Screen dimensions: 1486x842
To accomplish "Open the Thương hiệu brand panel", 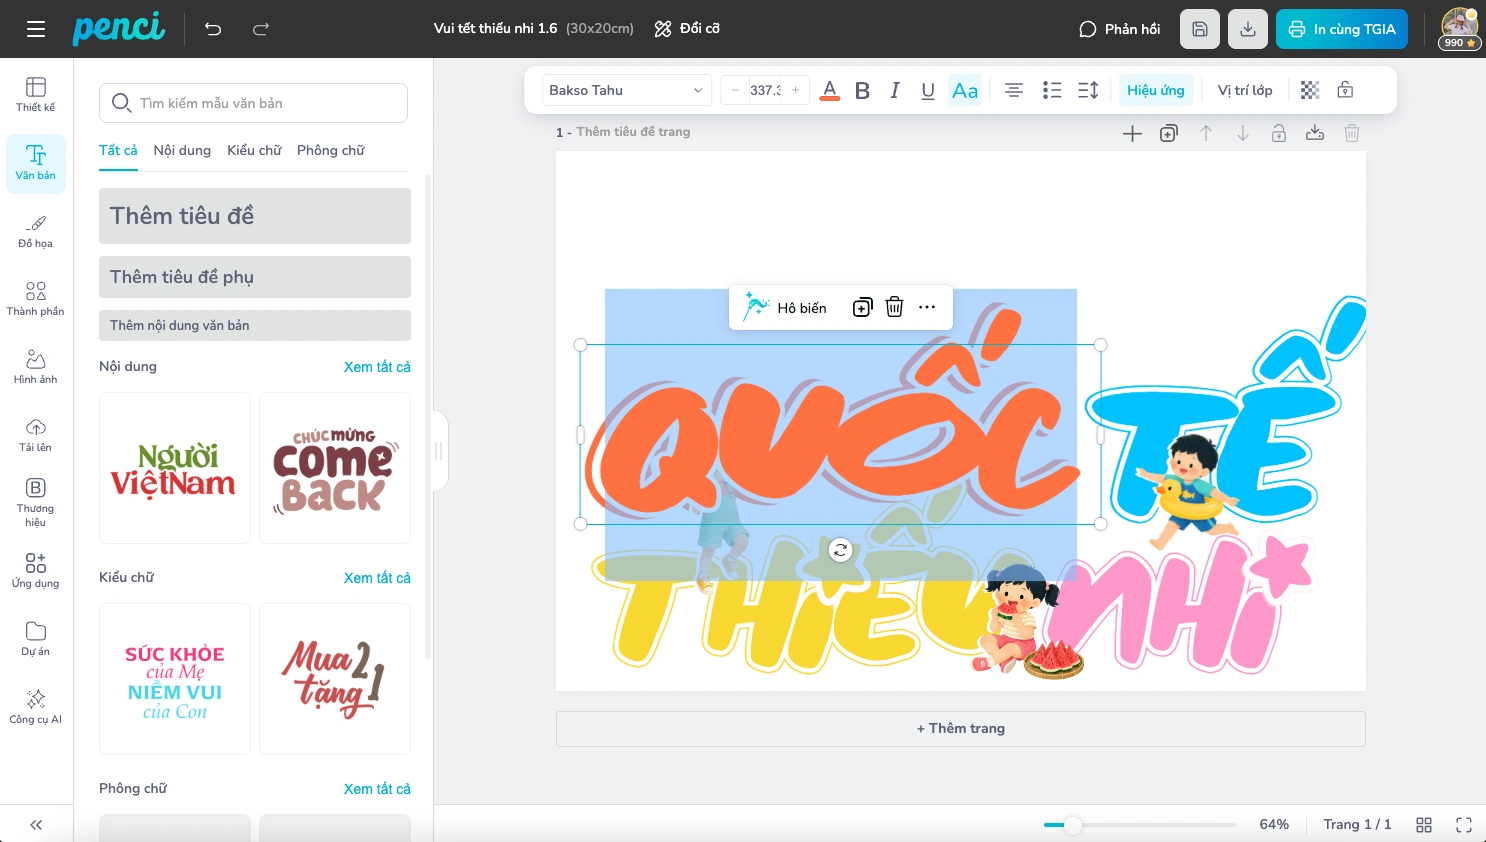I will (x=36, y=503).
